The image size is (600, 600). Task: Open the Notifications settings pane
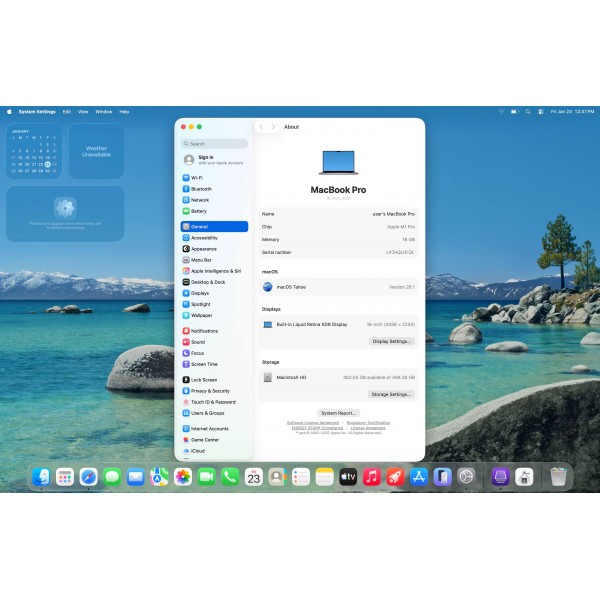point(204,331)
